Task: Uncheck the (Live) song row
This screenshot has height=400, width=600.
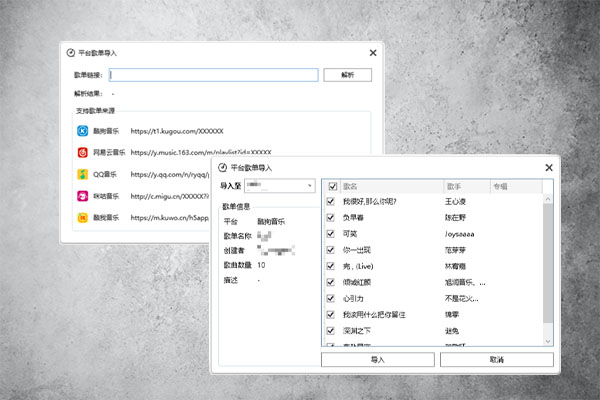Action: click(331, 266)
